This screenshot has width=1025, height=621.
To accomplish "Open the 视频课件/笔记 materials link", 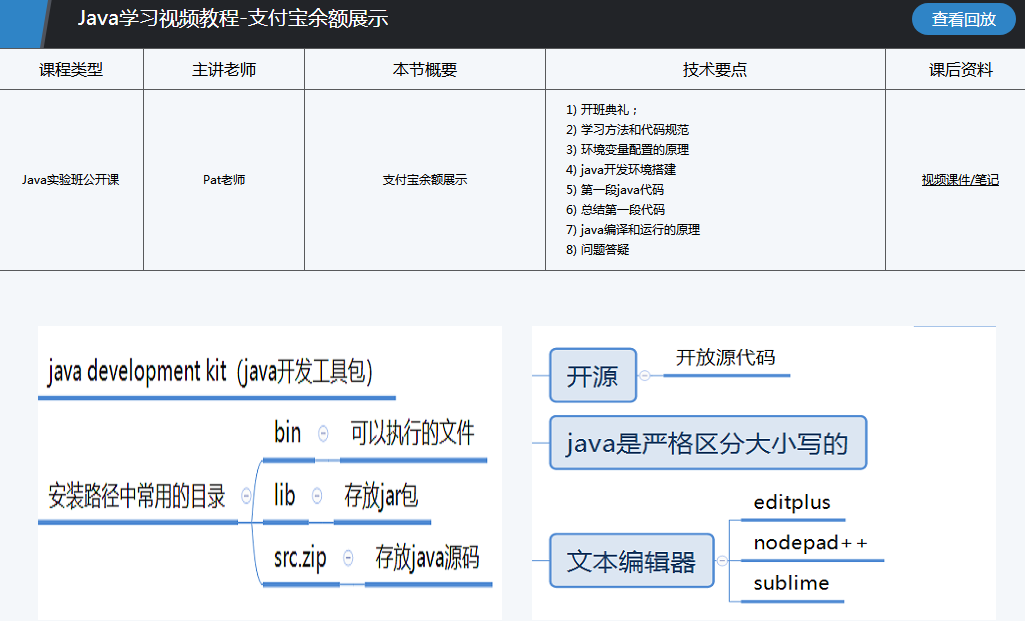I will 960,180.
